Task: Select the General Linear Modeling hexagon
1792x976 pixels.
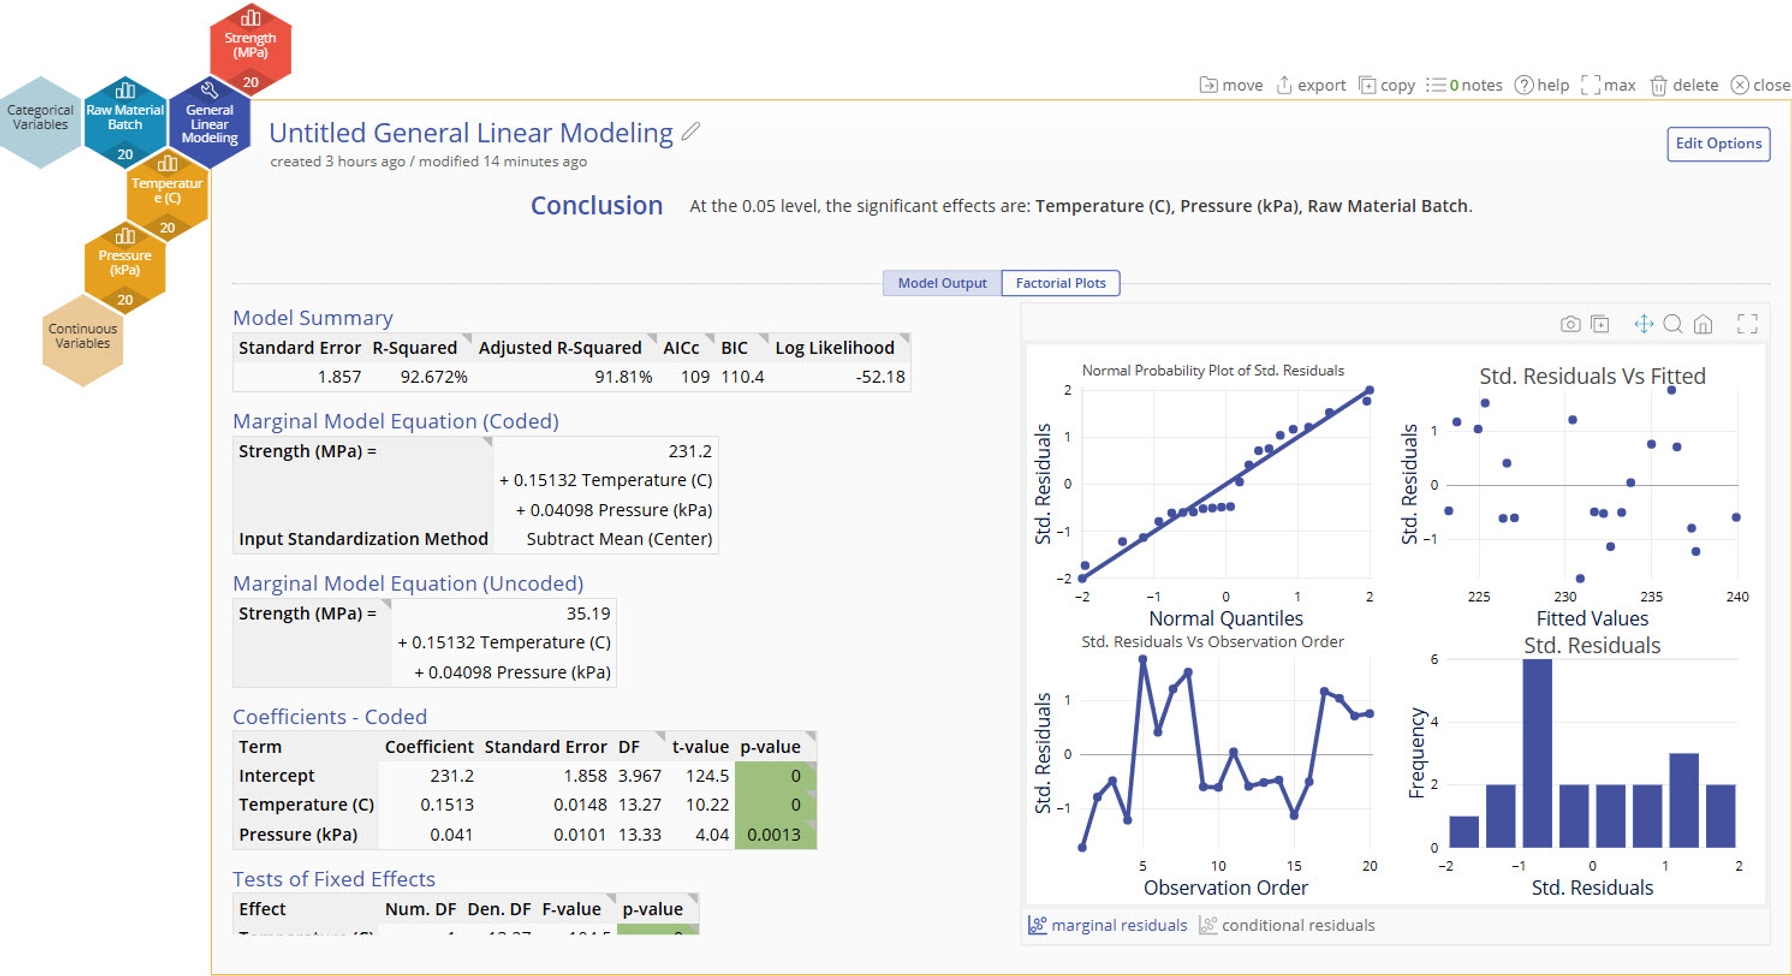Action: click(209, 122)
